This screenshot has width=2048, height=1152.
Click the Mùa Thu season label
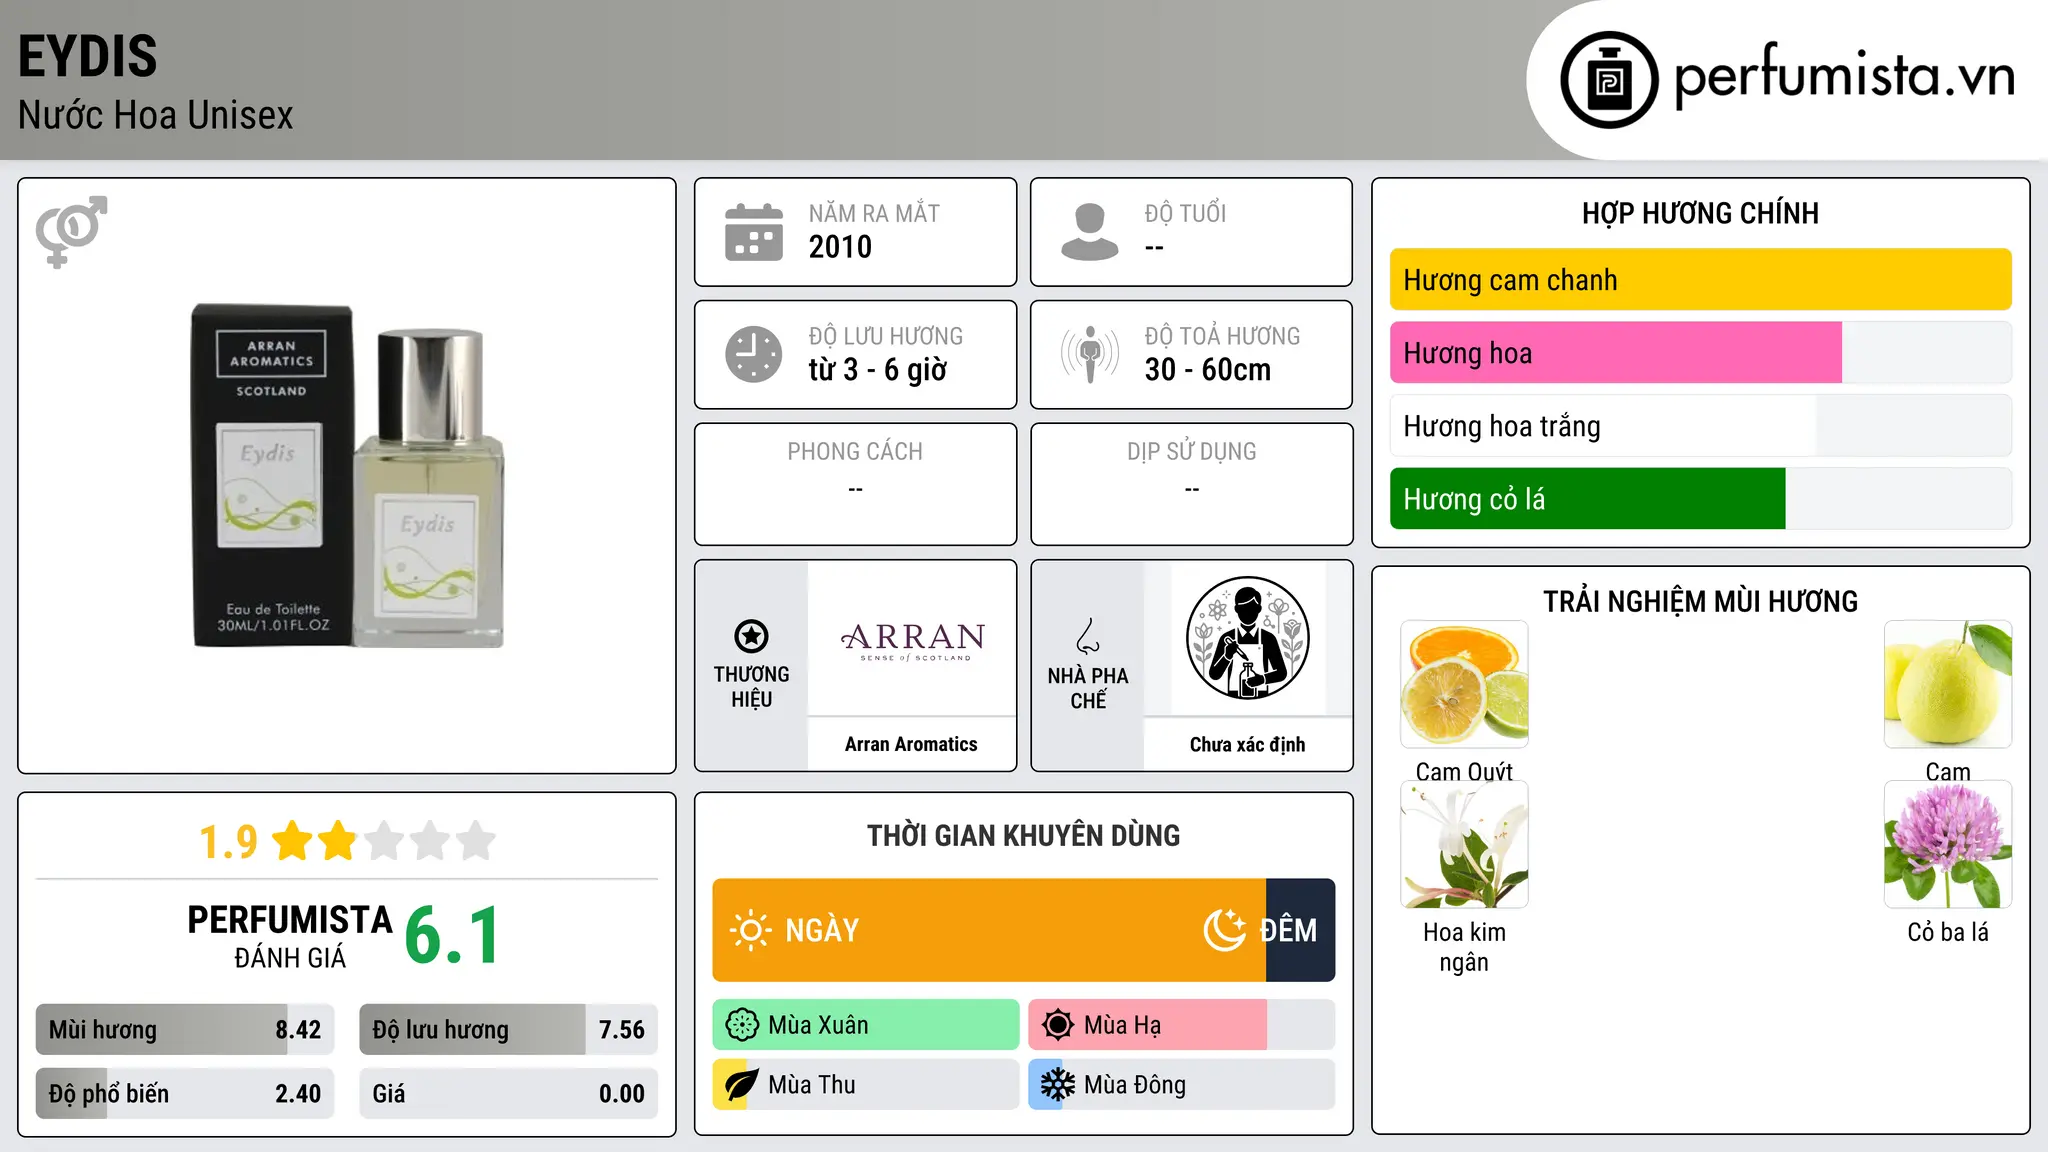pos(812,1085)
